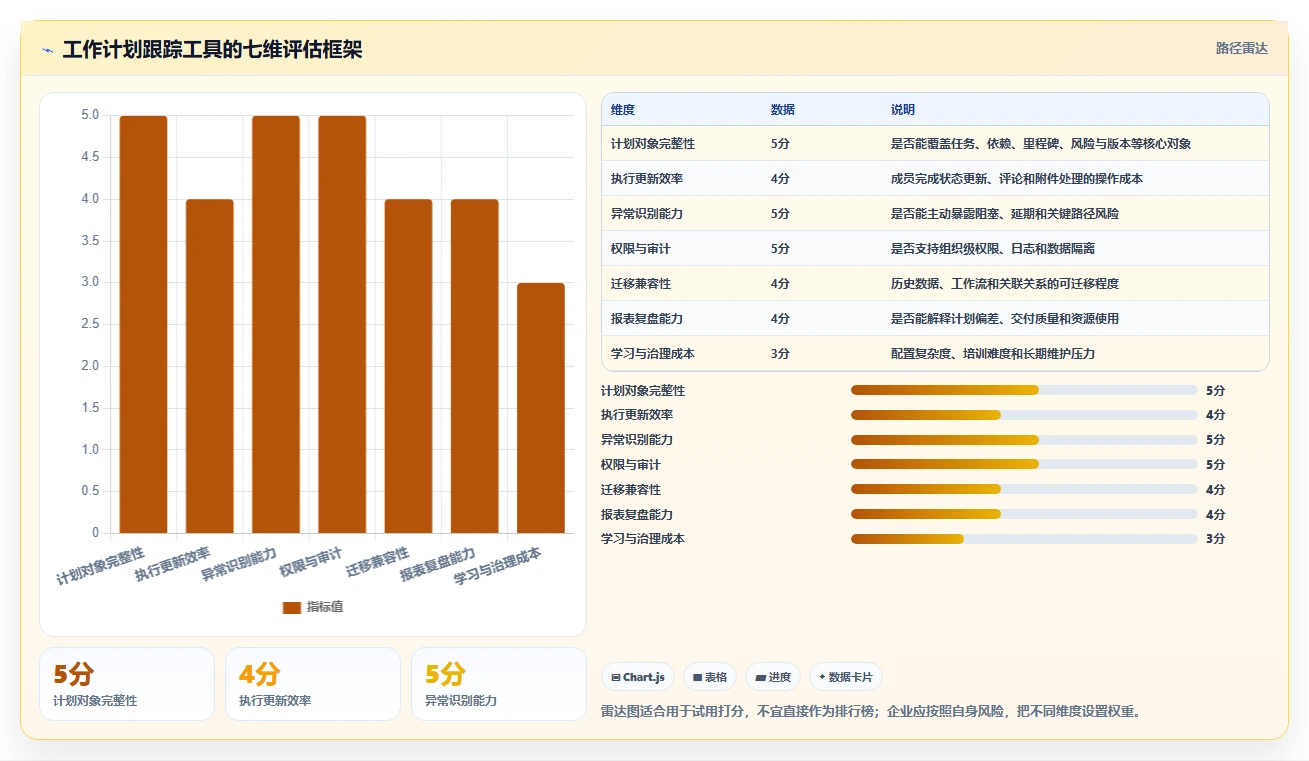Click the description 是否能解释计划偏差、交付质量和资源使用

[1005, 319]
